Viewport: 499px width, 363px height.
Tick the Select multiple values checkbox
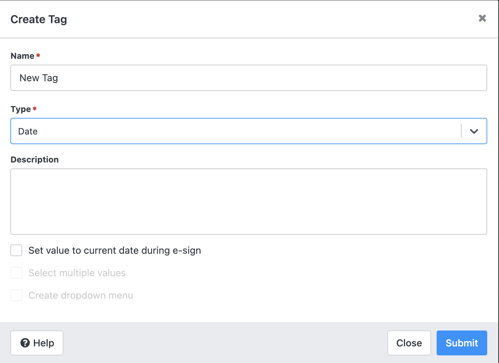16,273
